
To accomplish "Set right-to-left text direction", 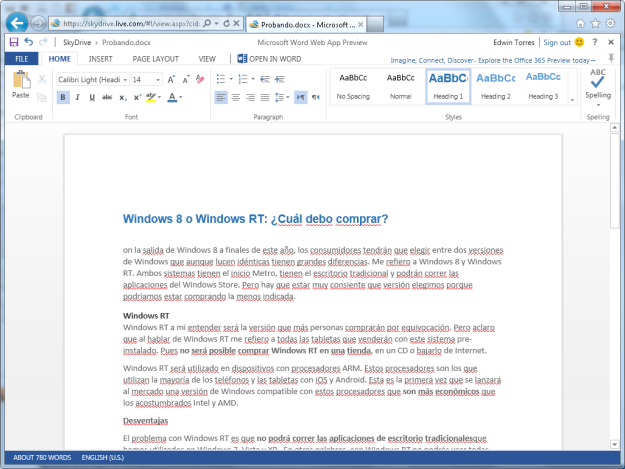I will click(x=316, y=98).
